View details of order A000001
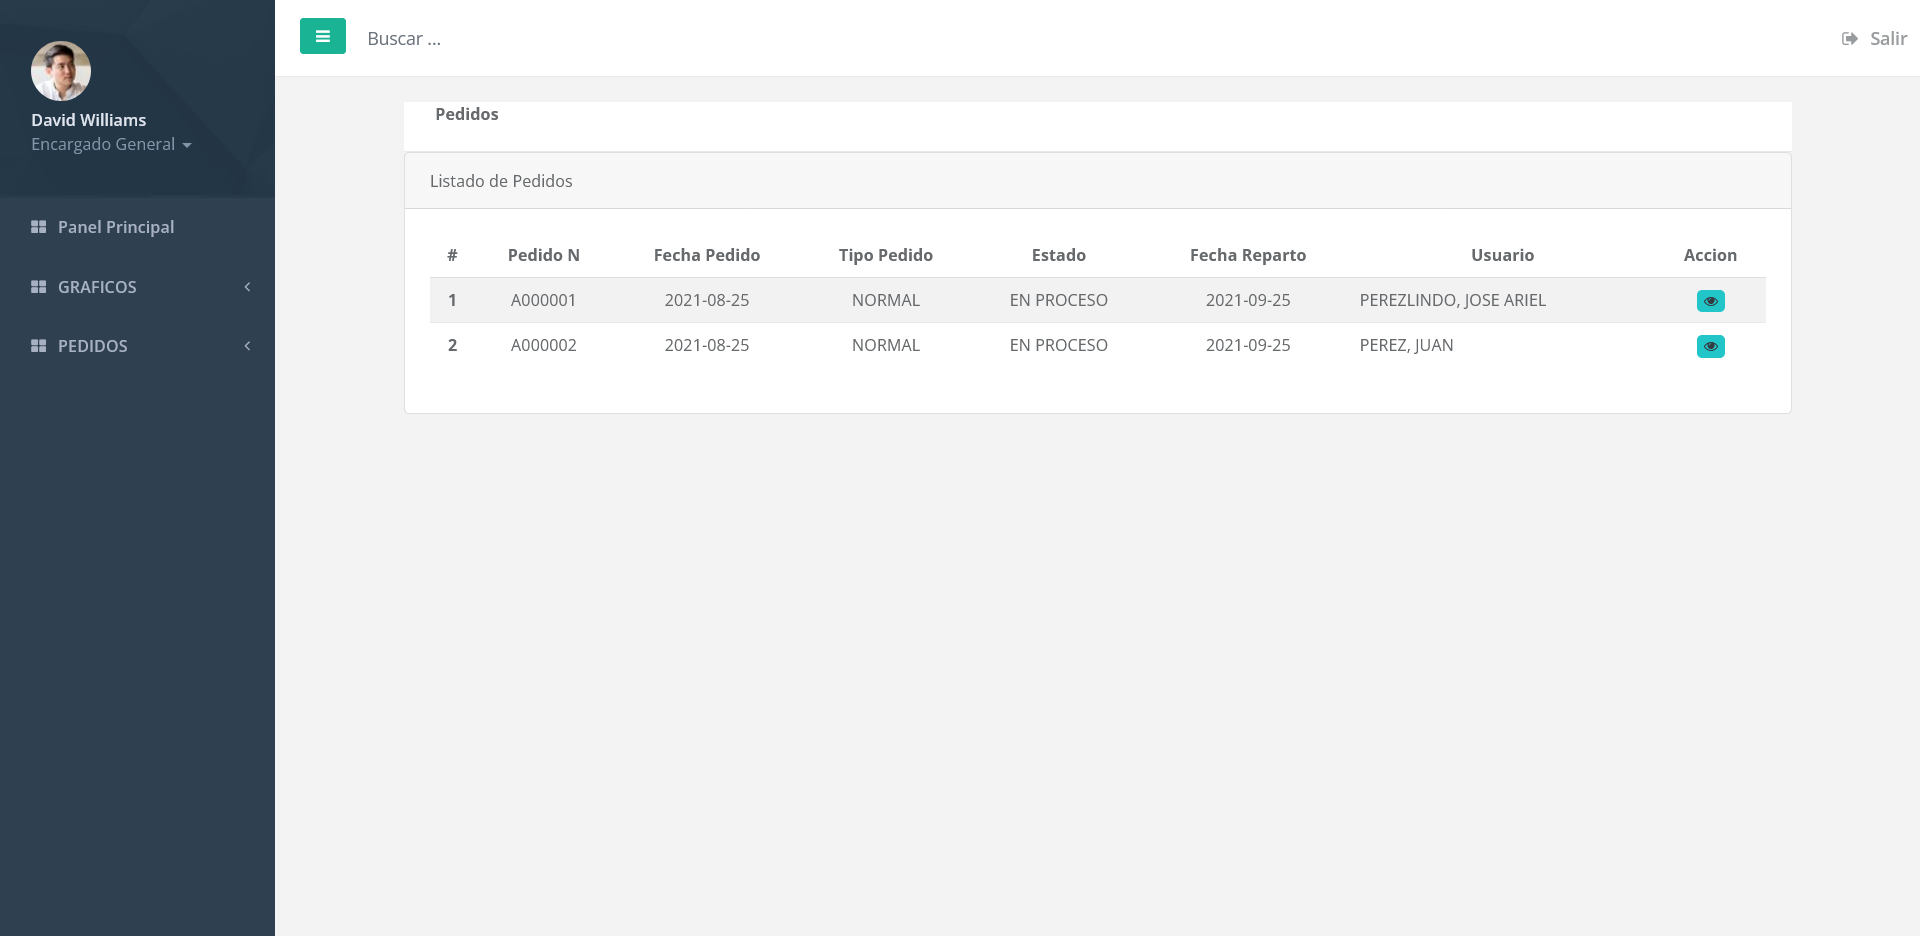The height and width of the screenshot is (936, 1920). (1710, 301)
